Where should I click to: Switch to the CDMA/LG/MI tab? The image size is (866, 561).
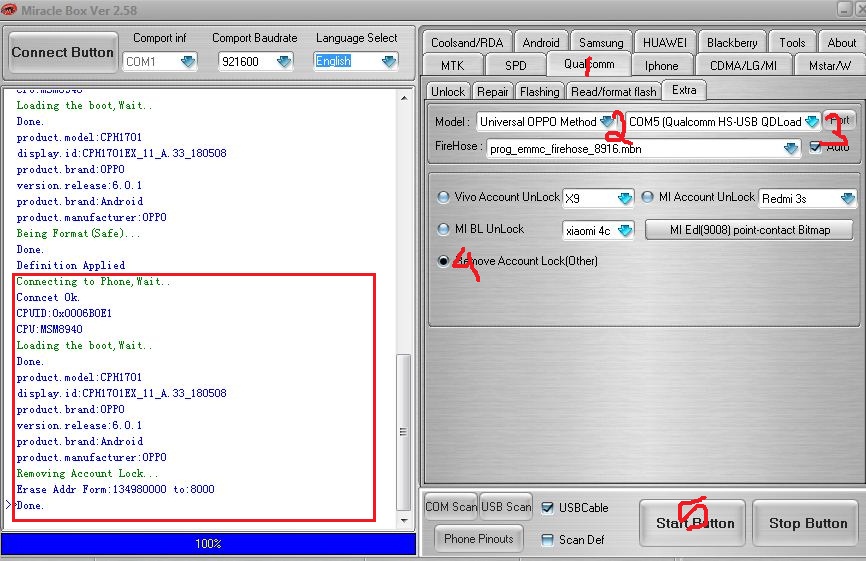click(743, 66)
